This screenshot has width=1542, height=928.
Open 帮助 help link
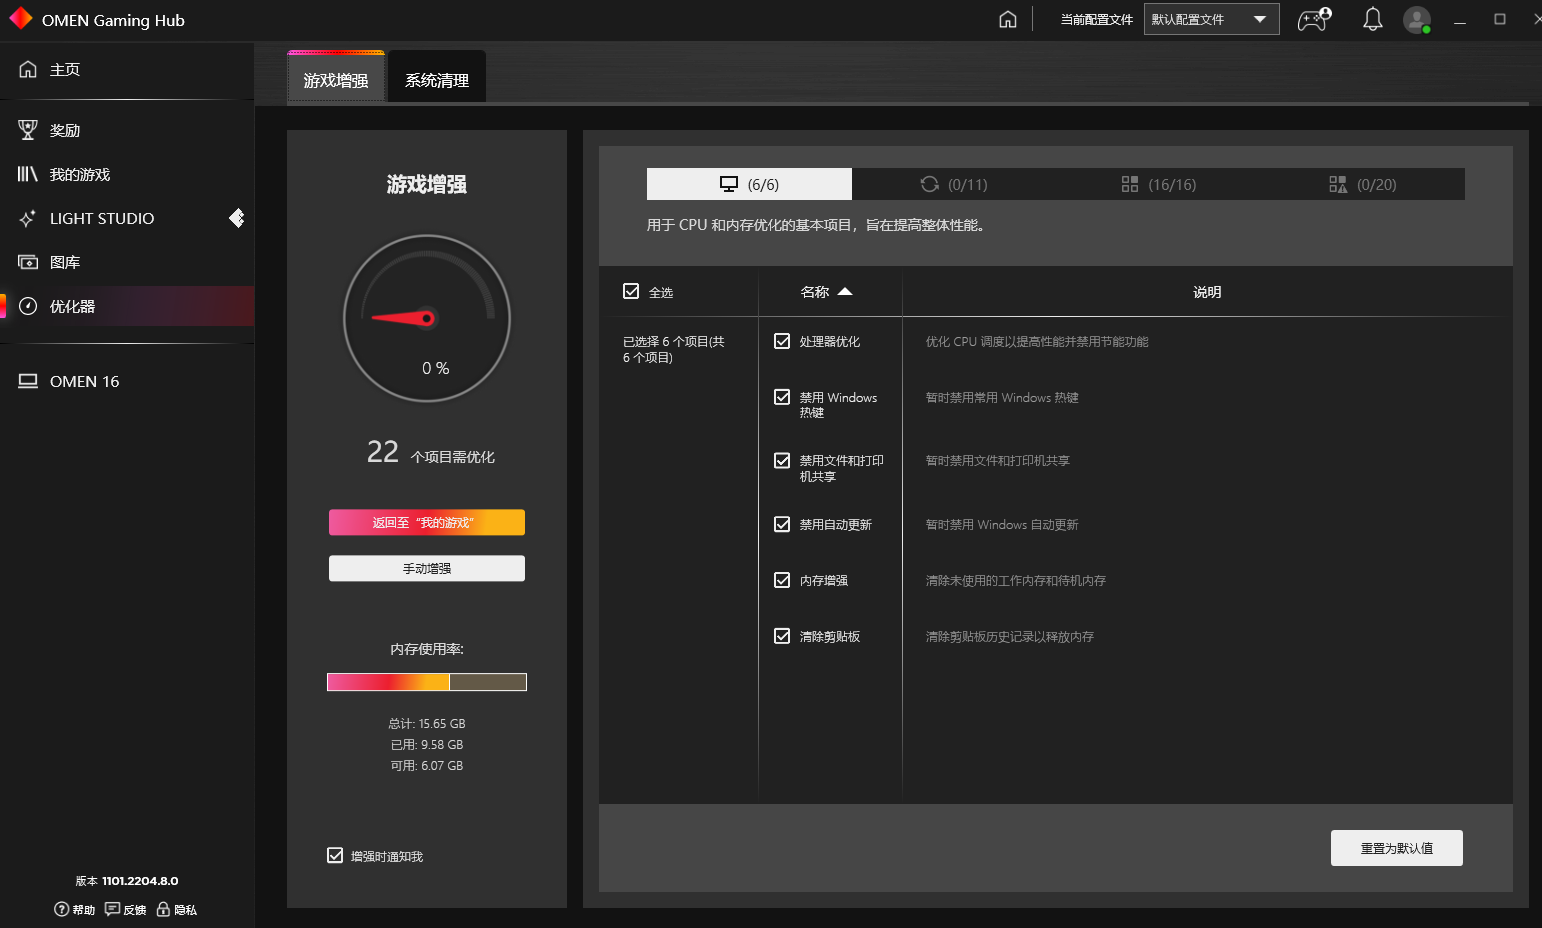tap(75, 909)
